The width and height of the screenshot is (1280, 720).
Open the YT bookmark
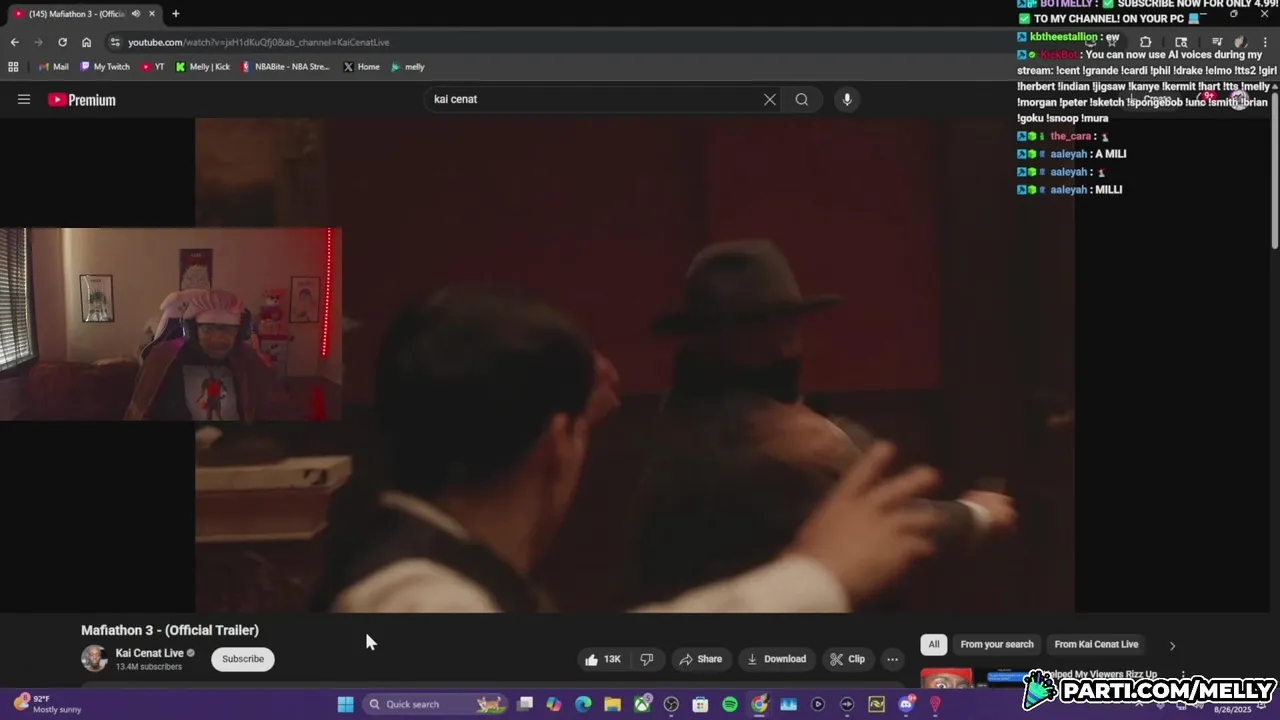pos(152,67)
